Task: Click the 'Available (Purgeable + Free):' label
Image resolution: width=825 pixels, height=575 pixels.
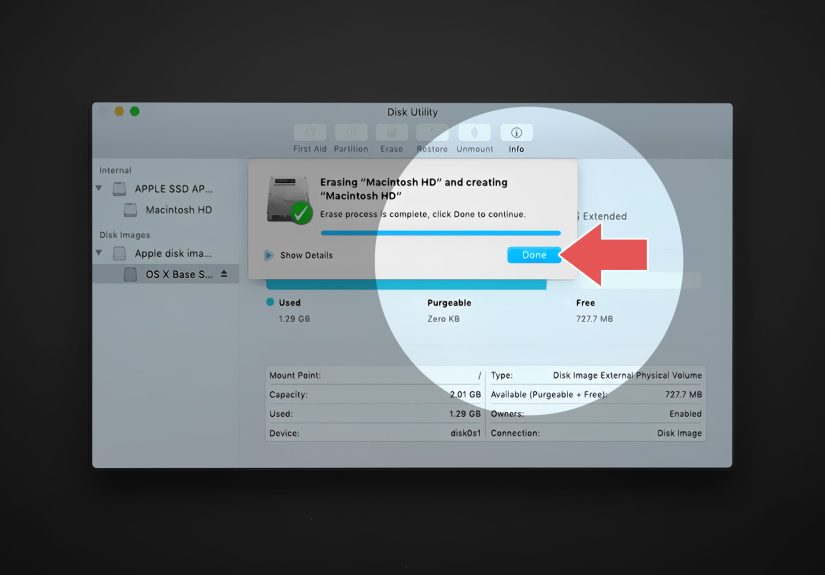Action: (x=549, y=395)
